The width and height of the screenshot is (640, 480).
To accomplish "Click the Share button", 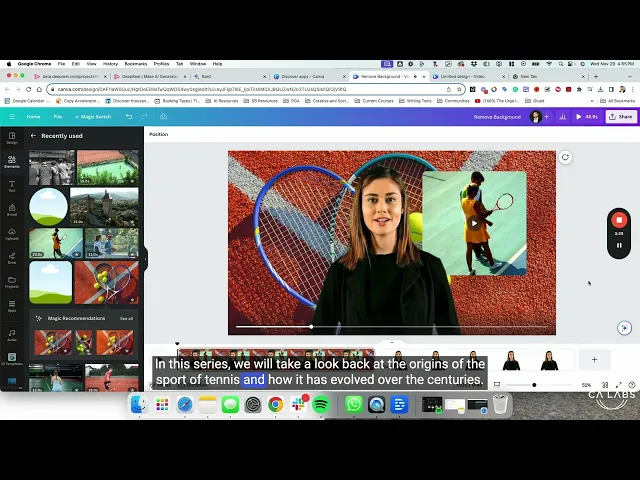I will coord(621,117).
